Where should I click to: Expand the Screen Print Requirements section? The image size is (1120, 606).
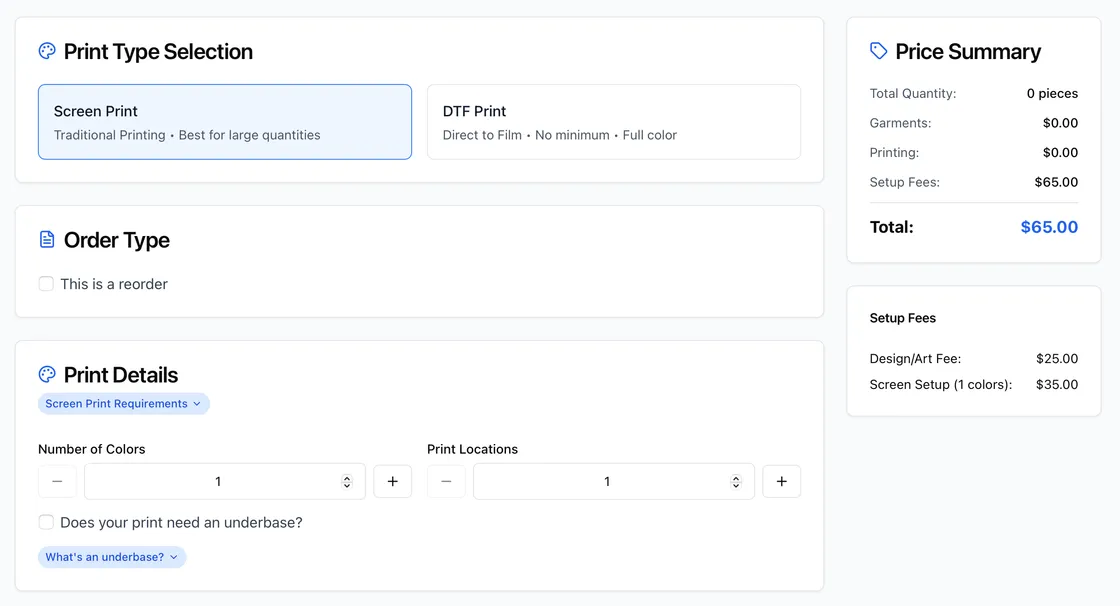[123, 403]
